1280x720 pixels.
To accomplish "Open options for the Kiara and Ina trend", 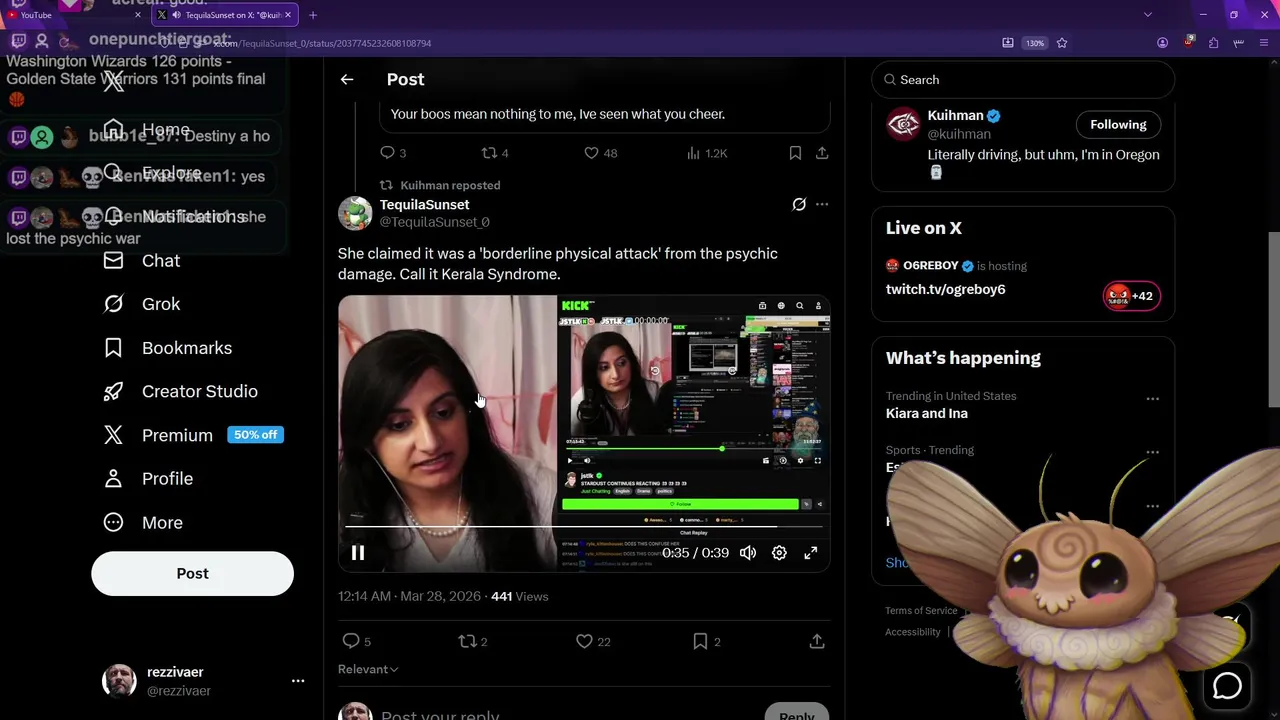I will 1152,399.
